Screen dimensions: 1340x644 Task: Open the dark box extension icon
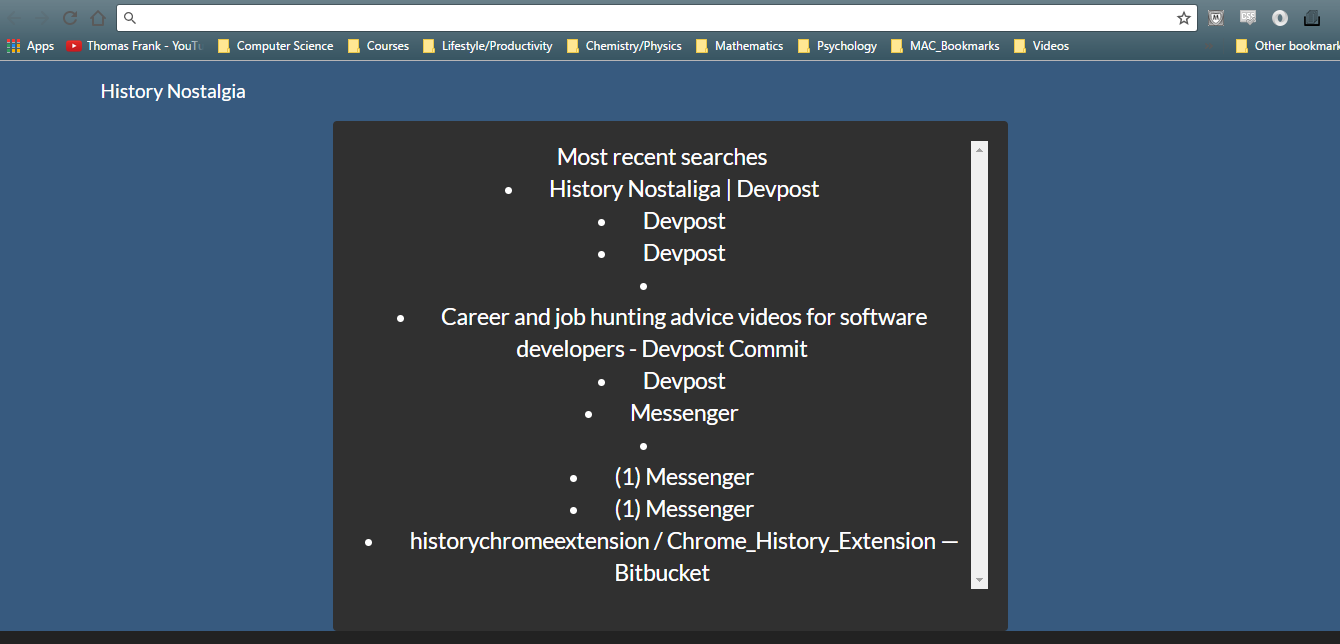[1312, 18]
